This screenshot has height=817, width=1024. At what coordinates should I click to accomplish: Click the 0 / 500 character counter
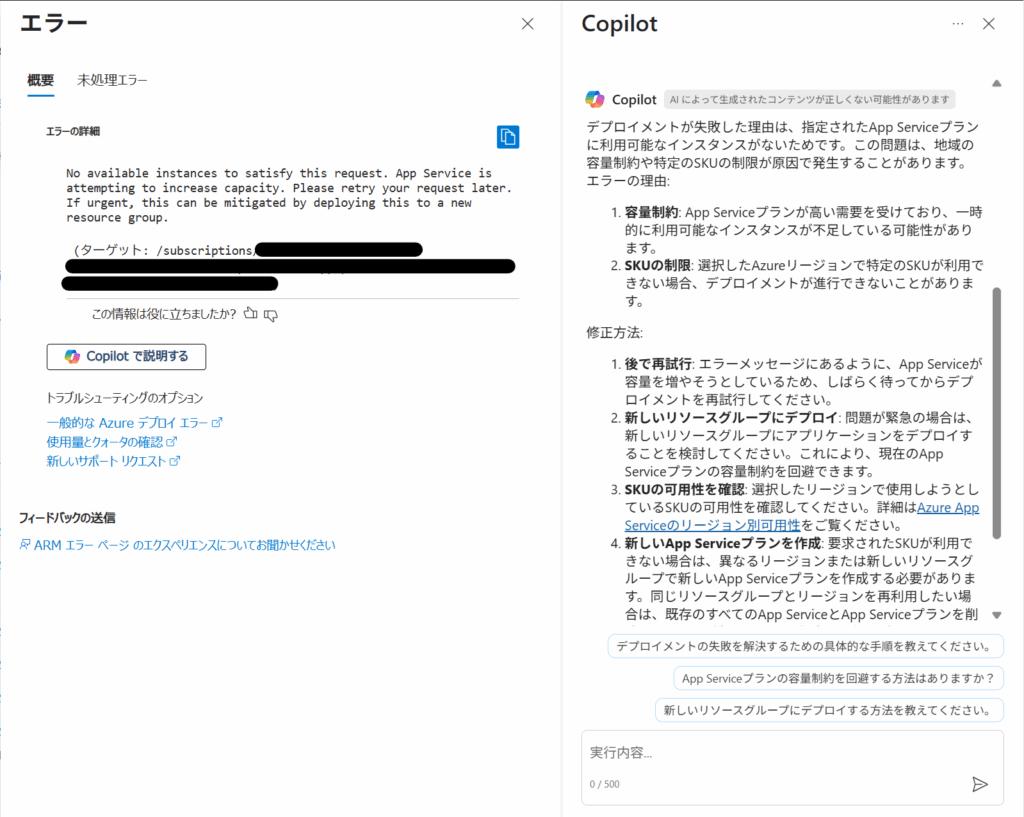605,784
